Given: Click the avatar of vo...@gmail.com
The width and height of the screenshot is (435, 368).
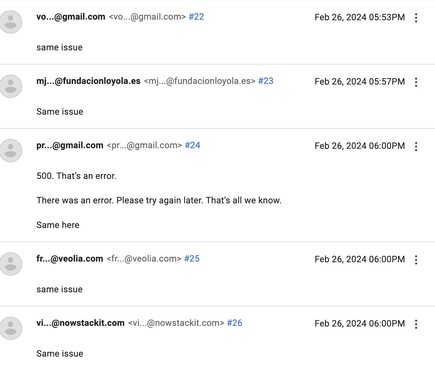Looking at the screenshot, I should coord(11,22).
